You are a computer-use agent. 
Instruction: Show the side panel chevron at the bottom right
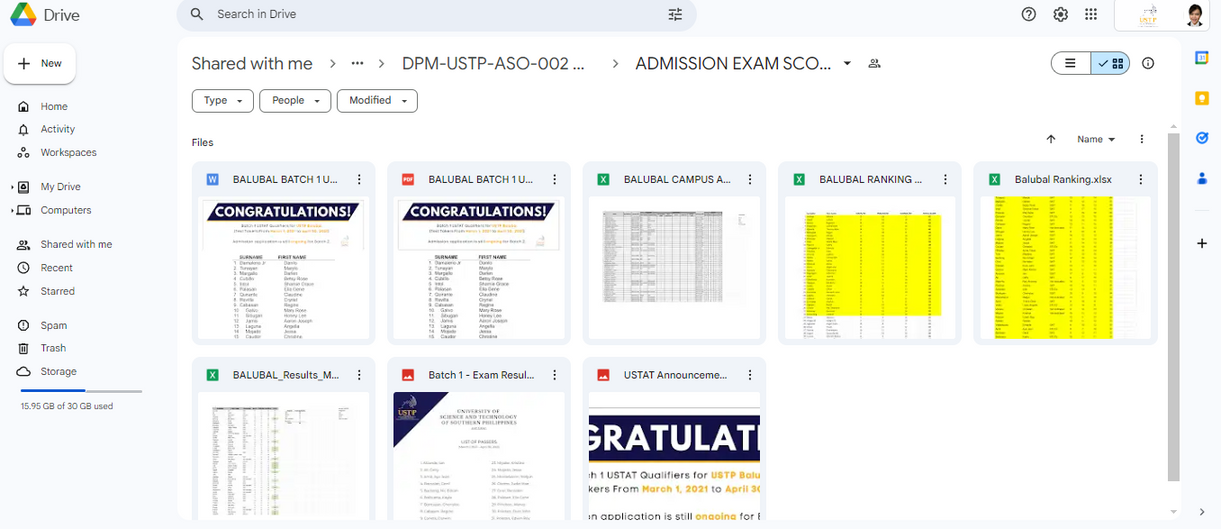pos(1202,513)
